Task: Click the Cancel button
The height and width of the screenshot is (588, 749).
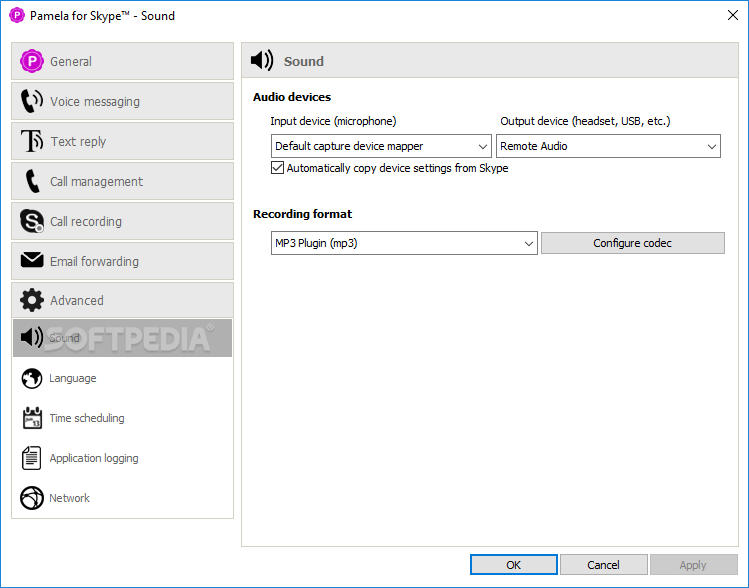Action: tap(603, 565)
